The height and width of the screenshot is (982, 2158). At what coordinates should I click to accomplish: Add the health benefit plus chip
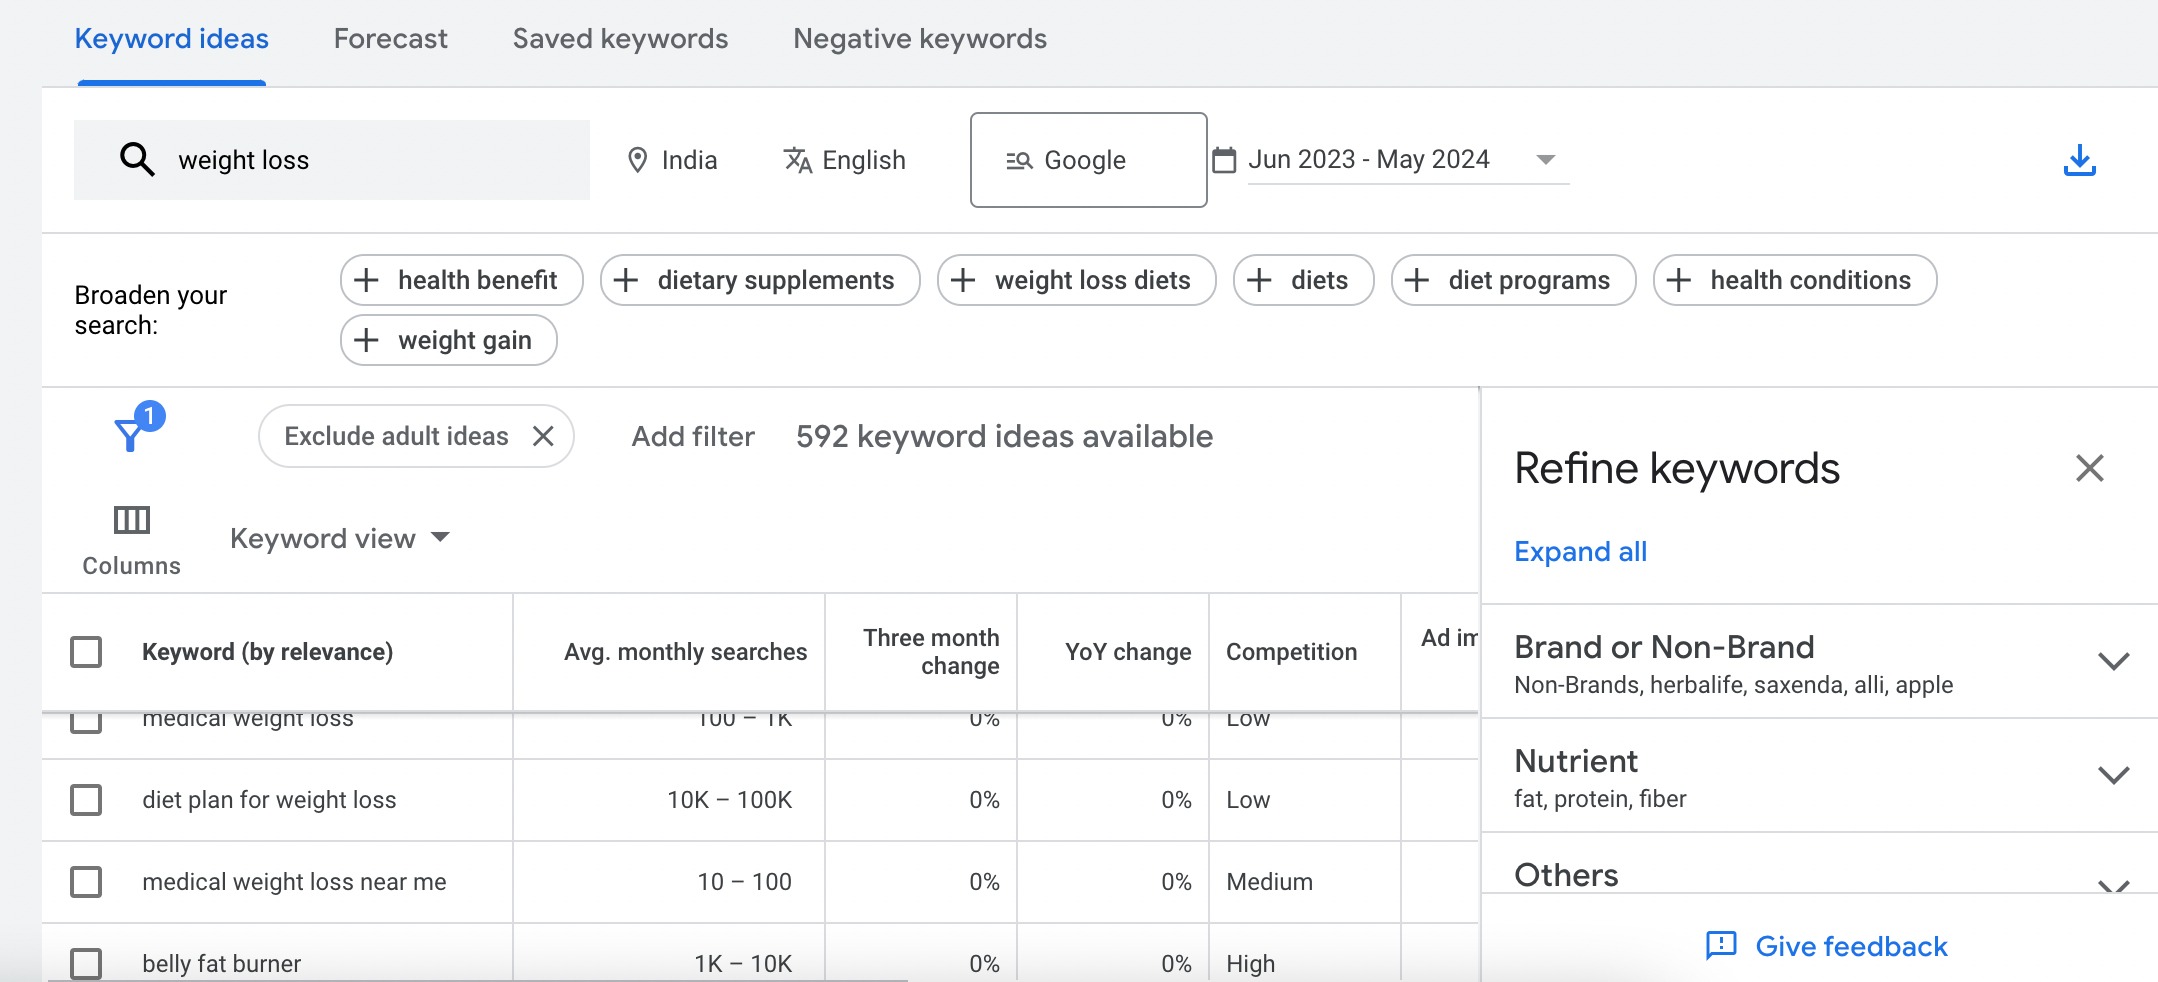tap(461, 280)
